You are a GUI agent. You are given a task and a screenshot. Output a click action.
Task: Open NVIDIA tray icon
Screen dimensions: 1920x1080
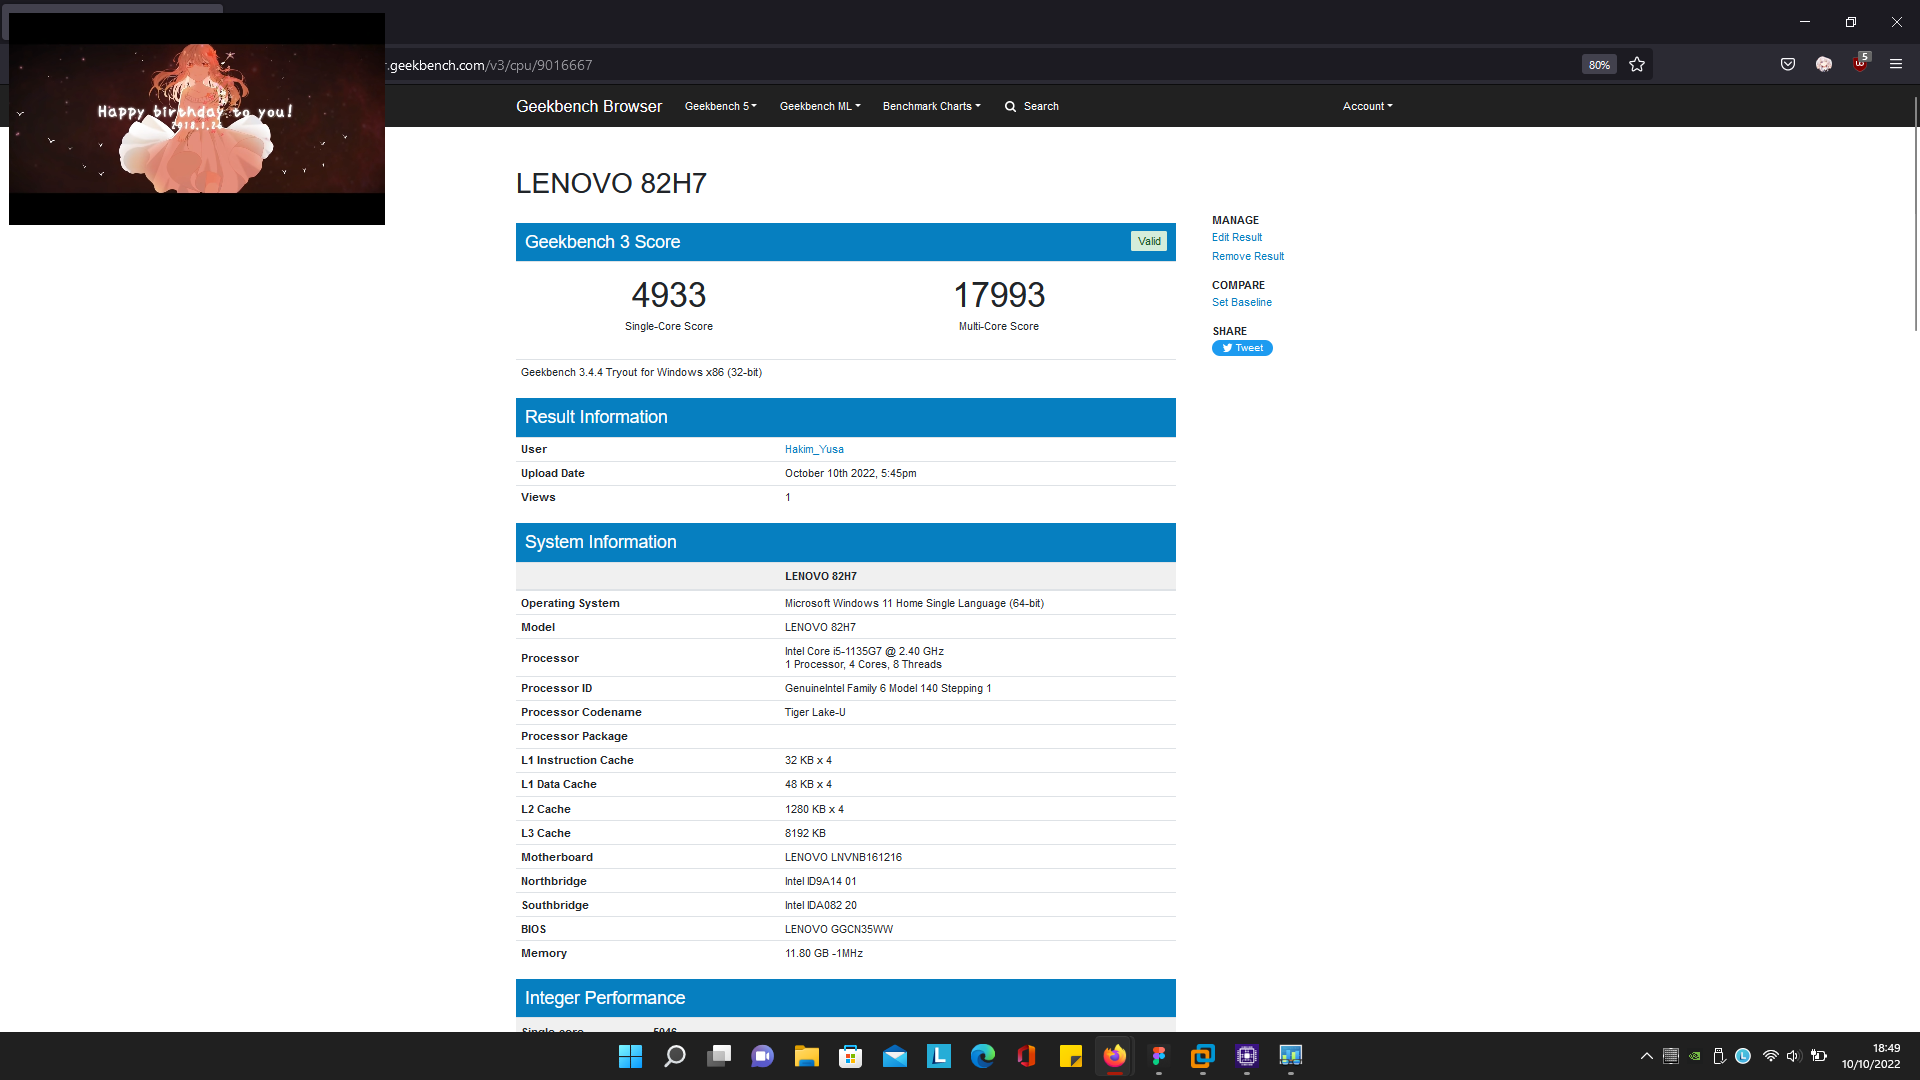pyautogui.click(x=1695, y=1056)
